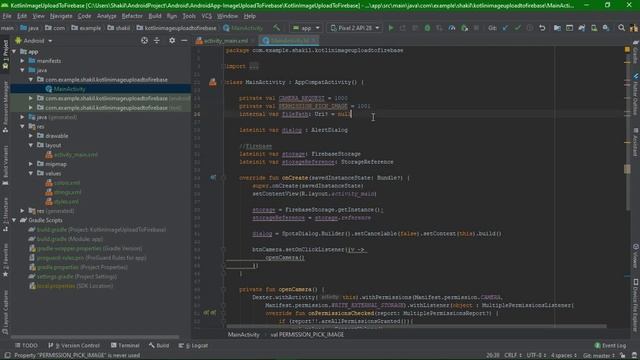The width and height of the screenshot is (640, 360).
Task: Click the UTF-8 encoding in status bar
Action: point(536,356)
